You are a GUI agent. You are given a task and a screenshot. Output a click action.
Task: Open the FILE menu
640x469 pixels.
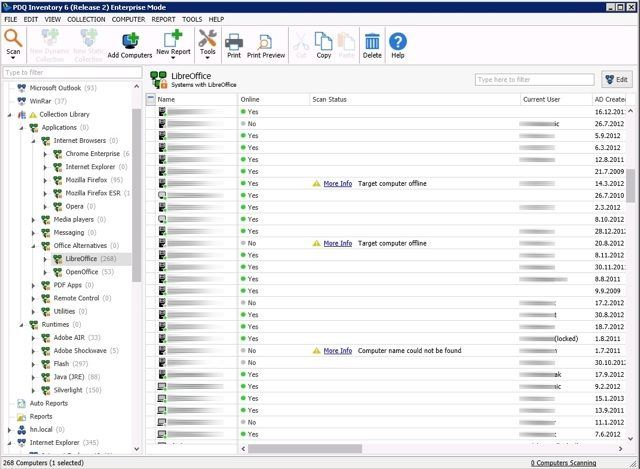tap(11, 19)
